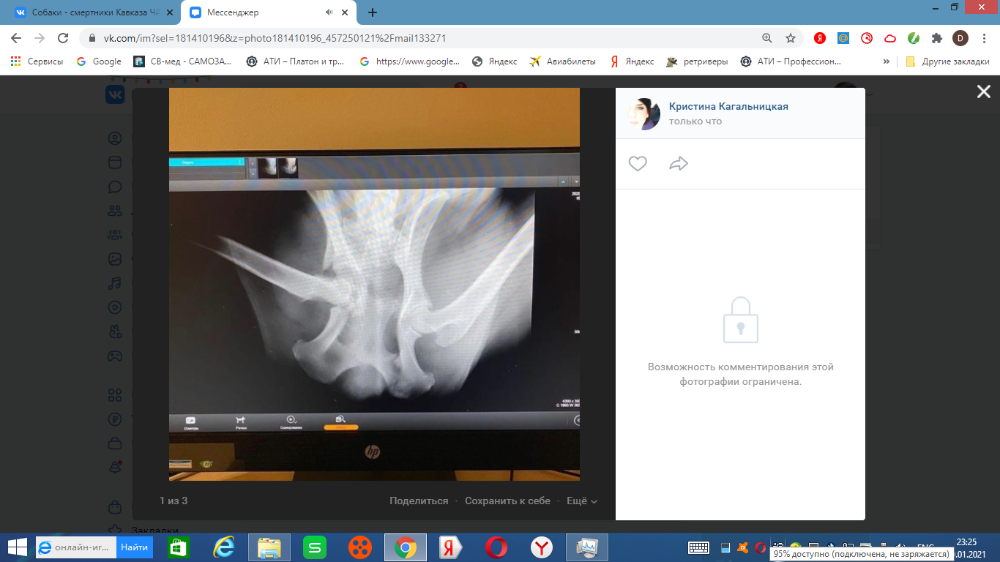
Task: Reload the page
Action: [62, 38]
